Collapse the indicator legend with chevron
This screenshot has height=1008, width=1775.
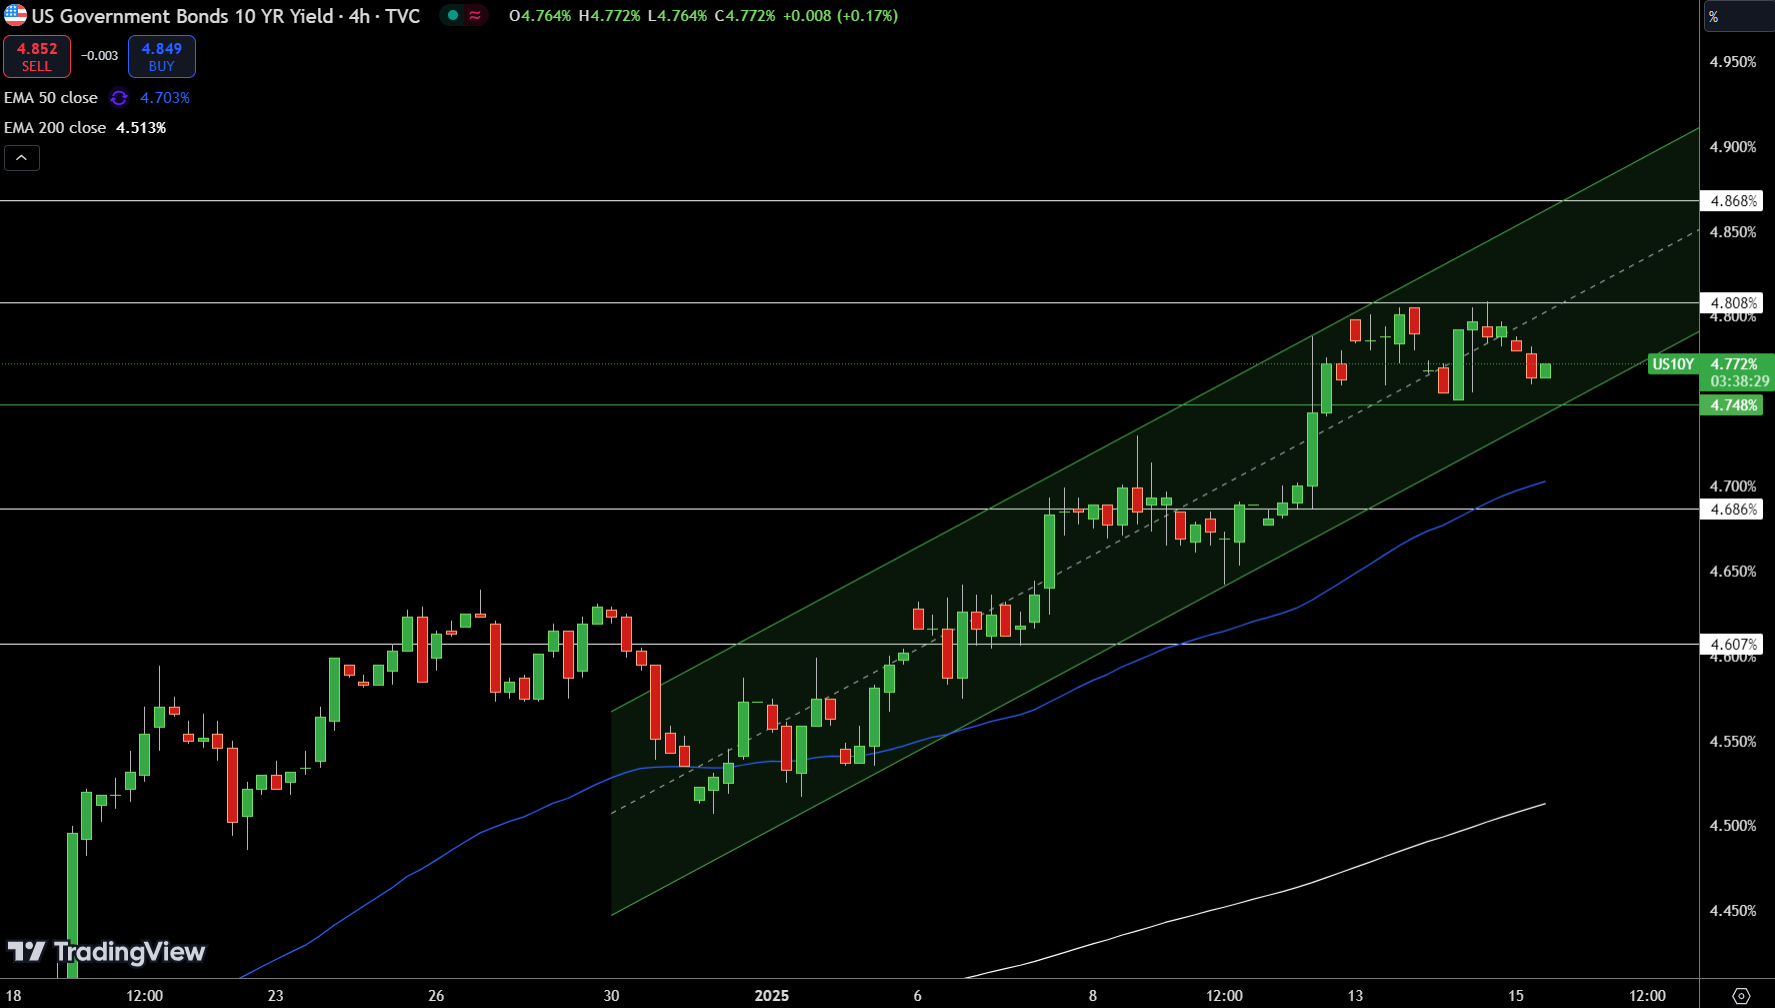click(x=22, y=158)
